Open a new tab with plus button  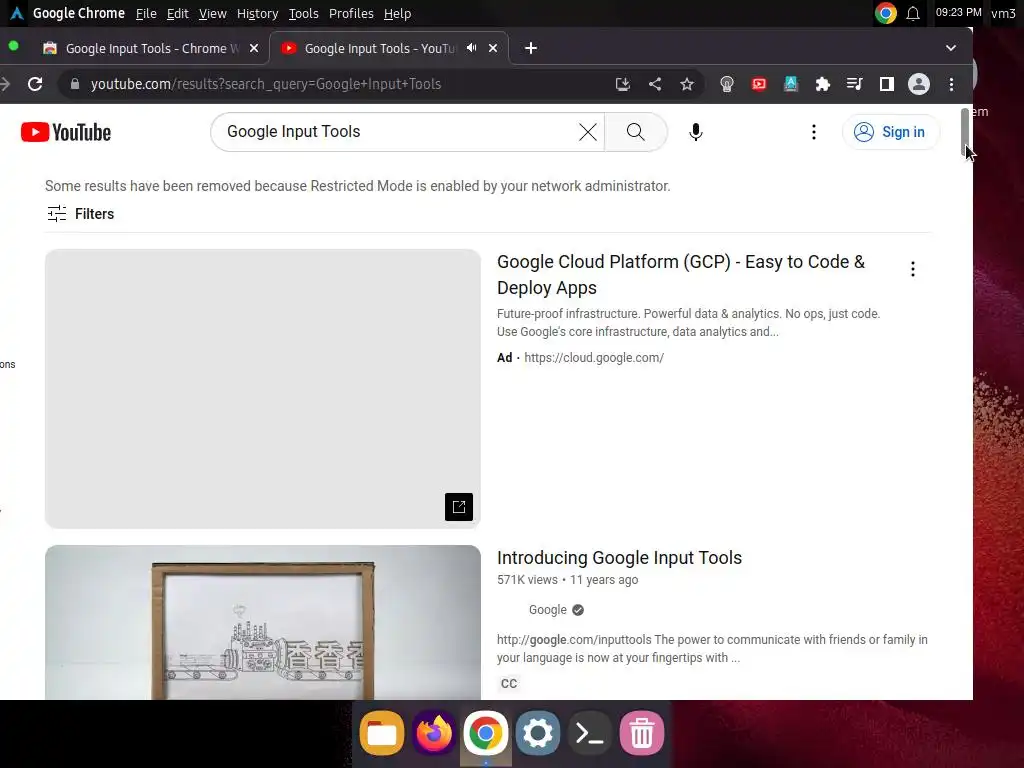point(531,48)
